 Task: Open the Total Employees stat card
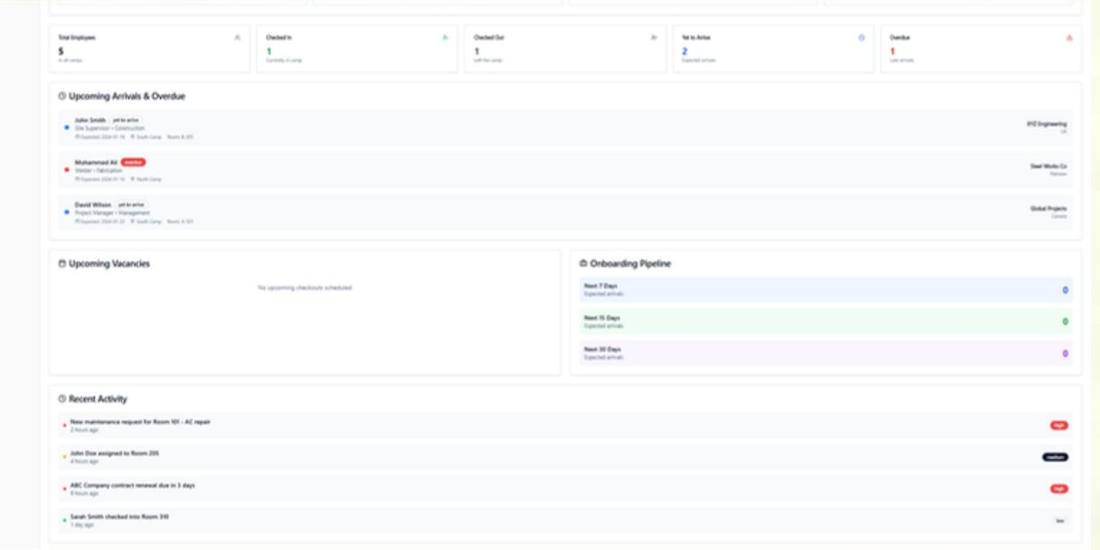(149, 49)
